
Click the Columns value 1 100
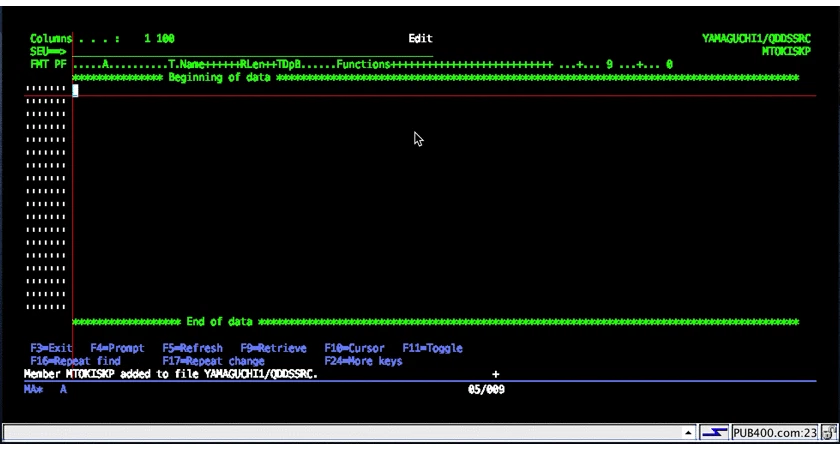pos(159,39)
